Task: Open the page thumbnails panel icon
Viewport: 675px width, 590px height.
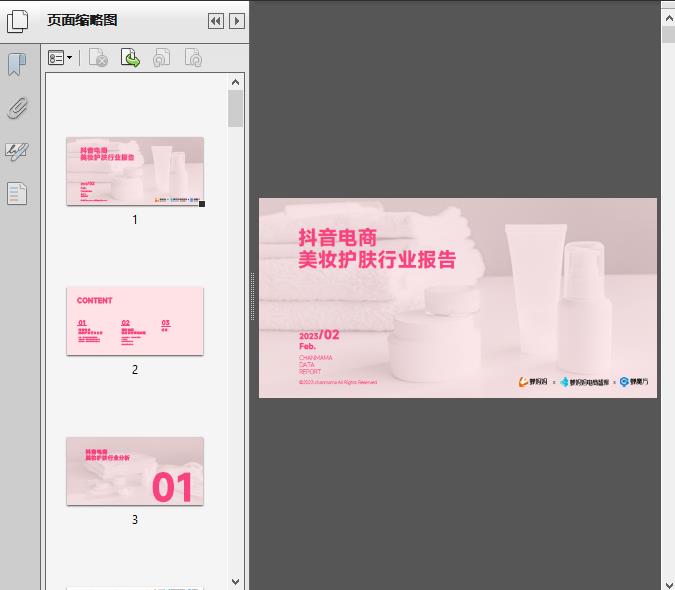Action: [x=17, y=21]
